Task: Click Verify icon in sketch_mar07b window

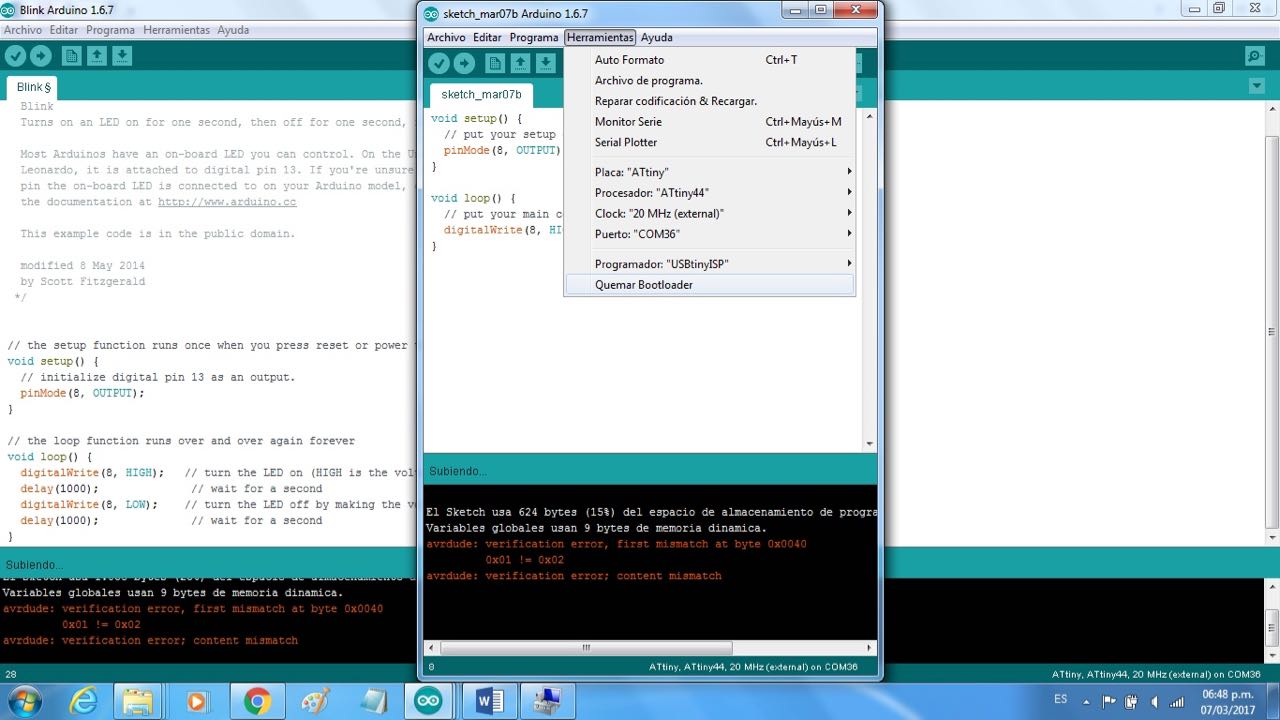Action: tap(439, 63)
